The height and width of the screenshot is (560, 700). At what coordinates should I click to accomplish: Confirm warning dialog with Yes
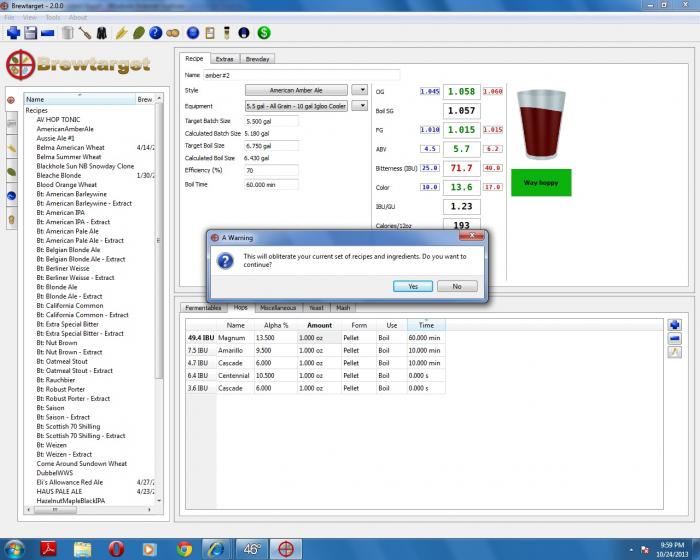click(x=413, y=286)
